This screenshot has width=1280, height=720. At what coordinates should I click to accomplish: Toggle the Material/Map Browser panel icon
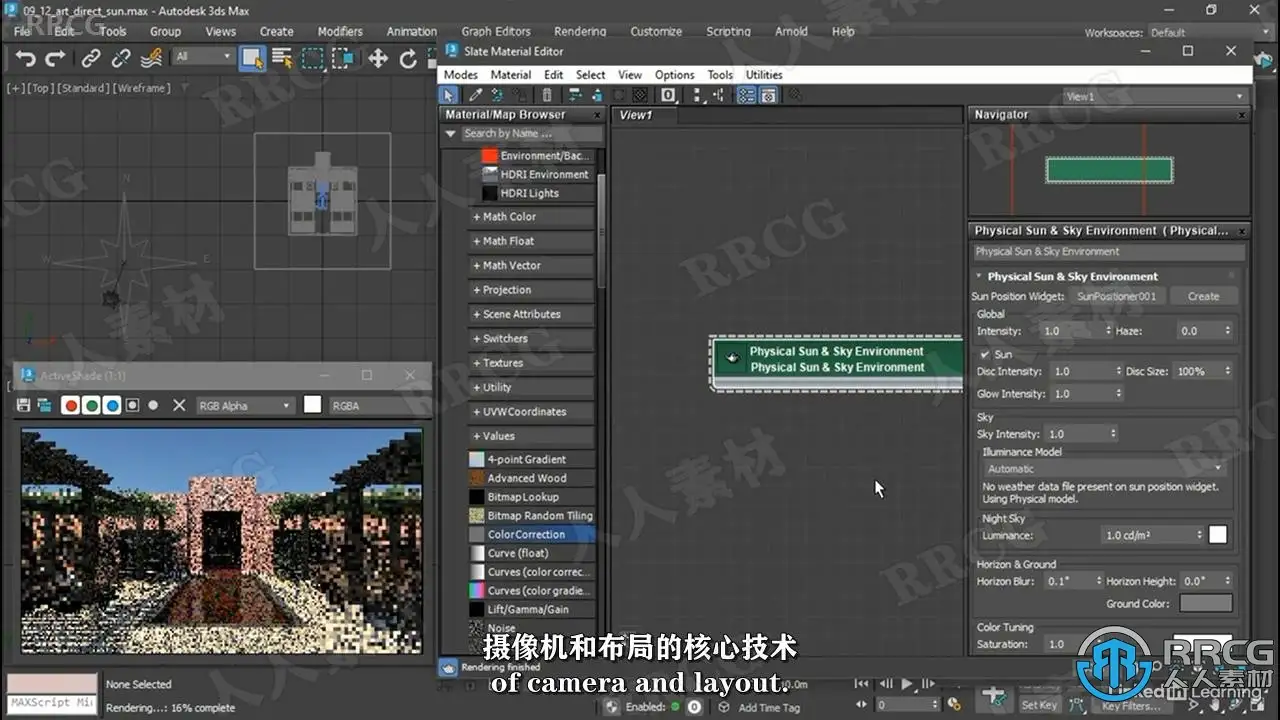tap(746, 95)
